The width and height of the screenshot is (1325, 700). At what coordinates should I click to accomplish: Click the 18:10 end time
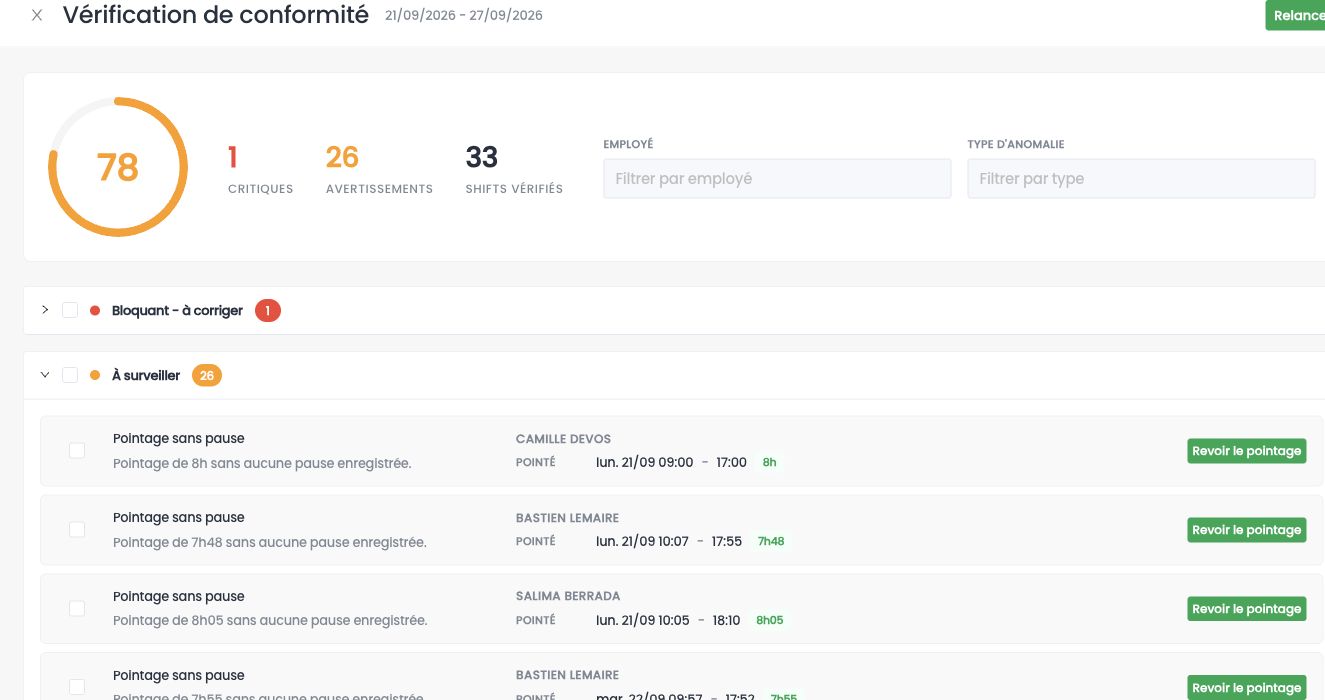pyautogui.click(x=726, y=621)
